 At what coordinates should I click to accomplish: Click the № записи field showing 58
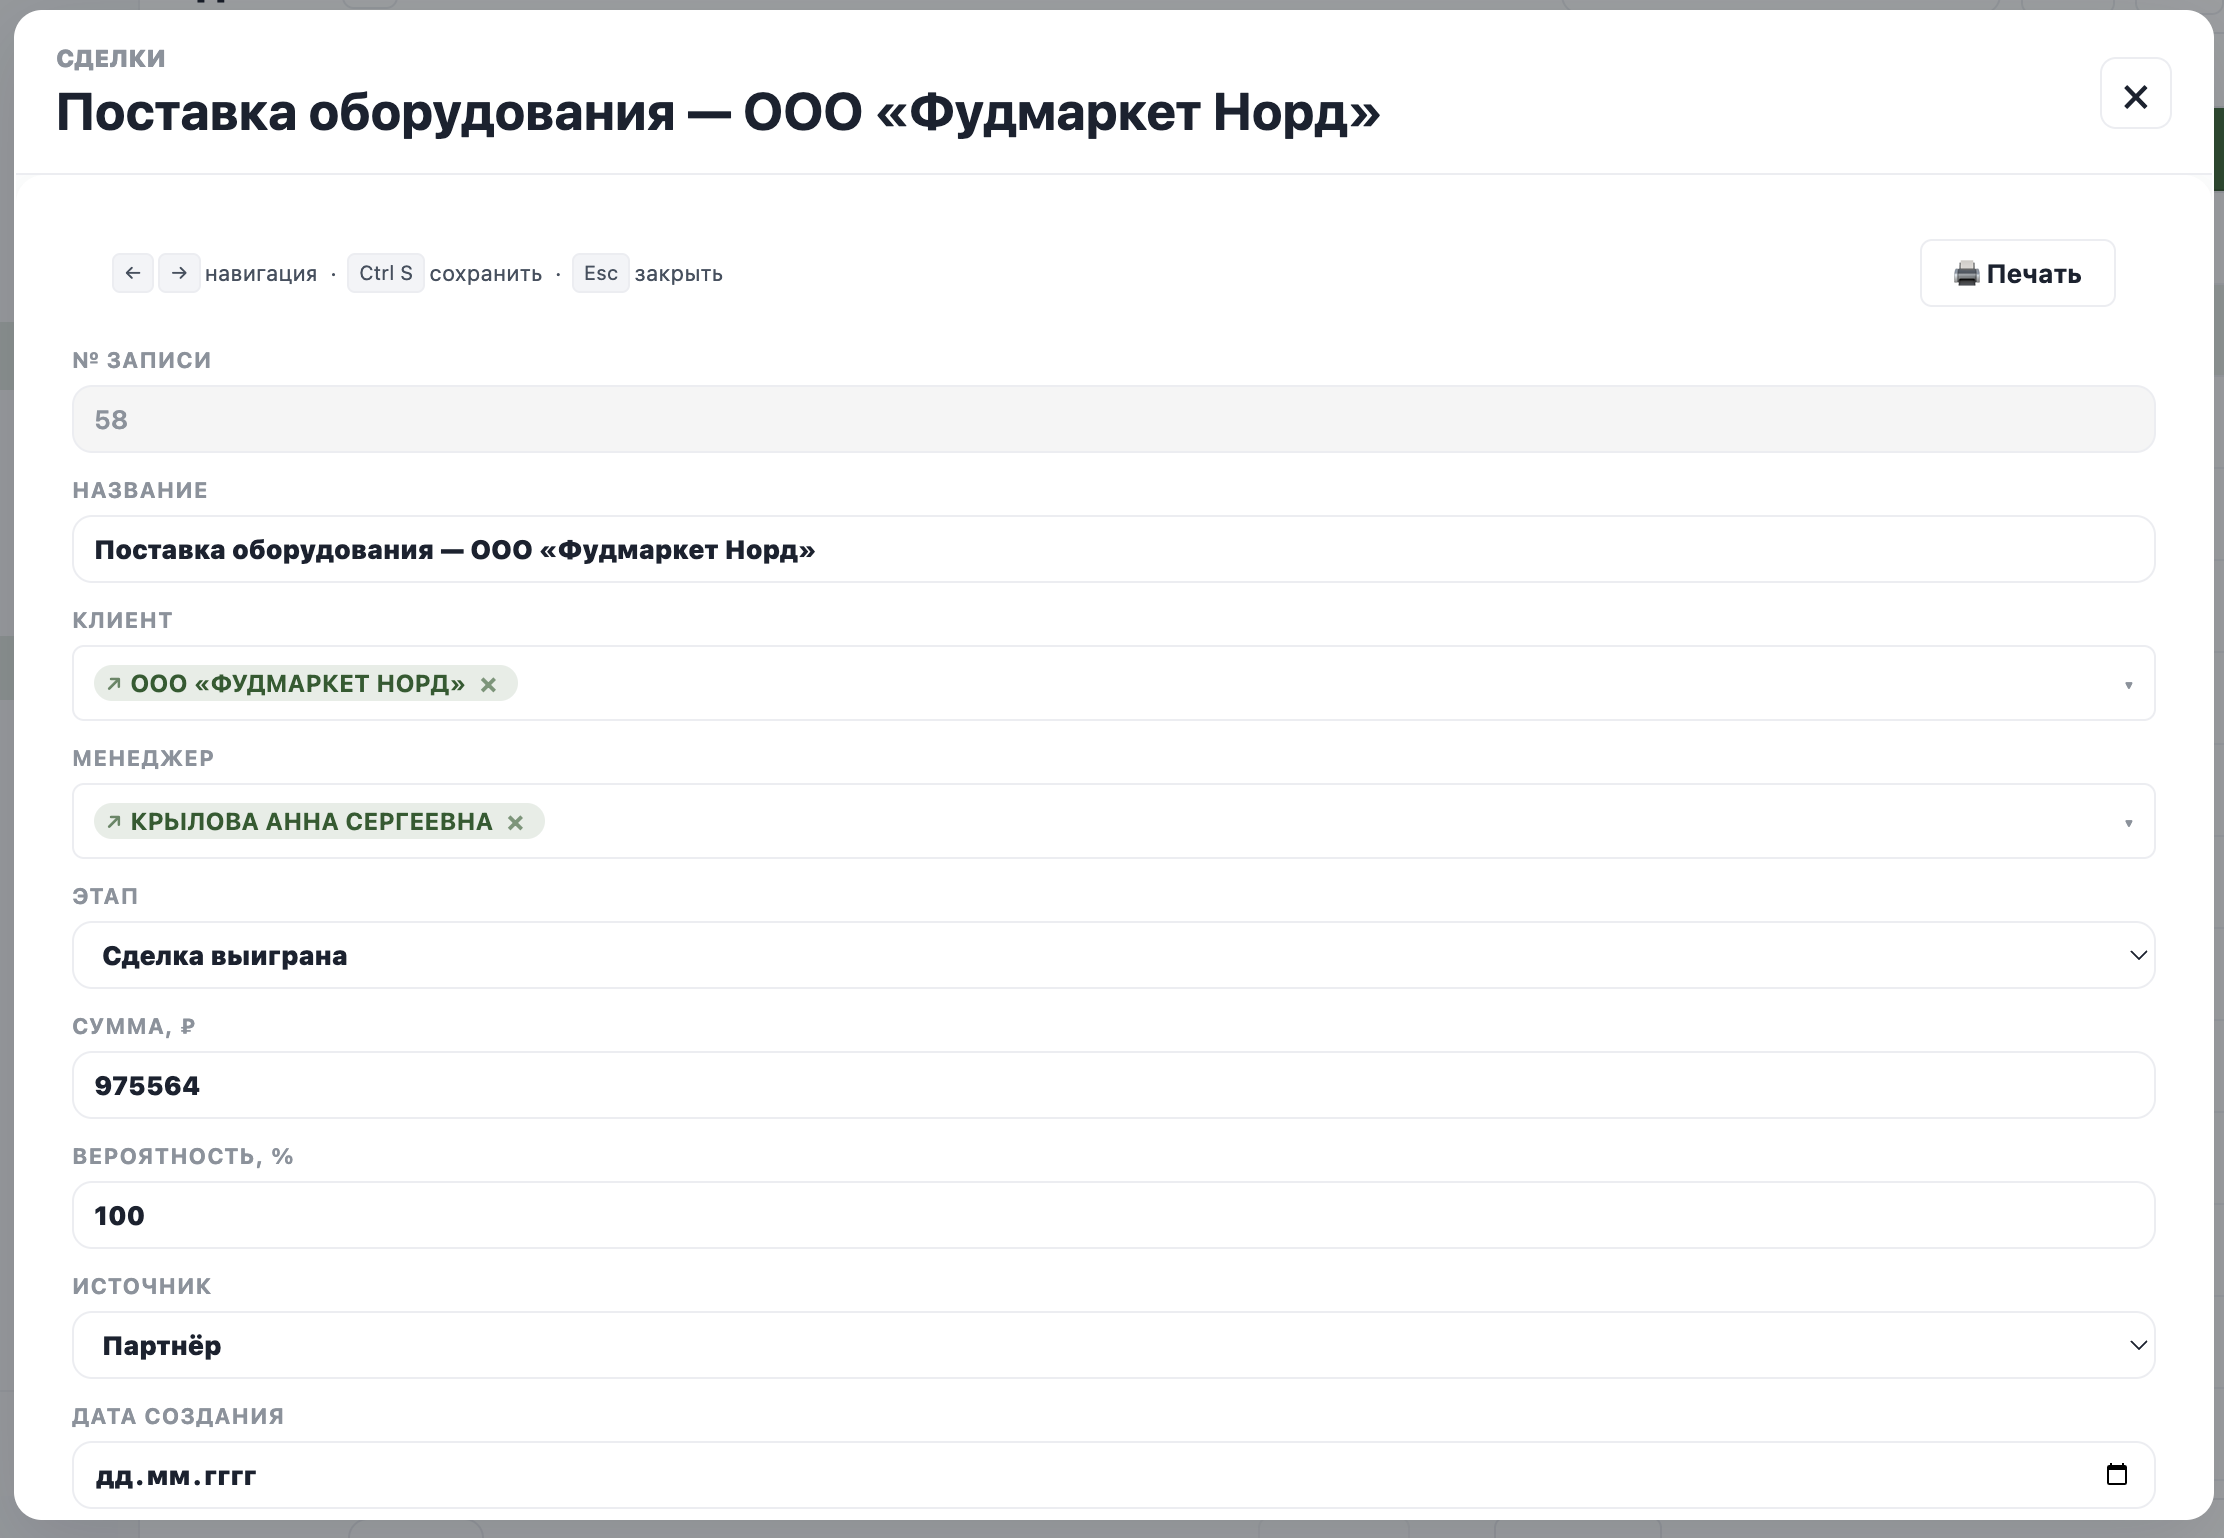[1113, 419]
